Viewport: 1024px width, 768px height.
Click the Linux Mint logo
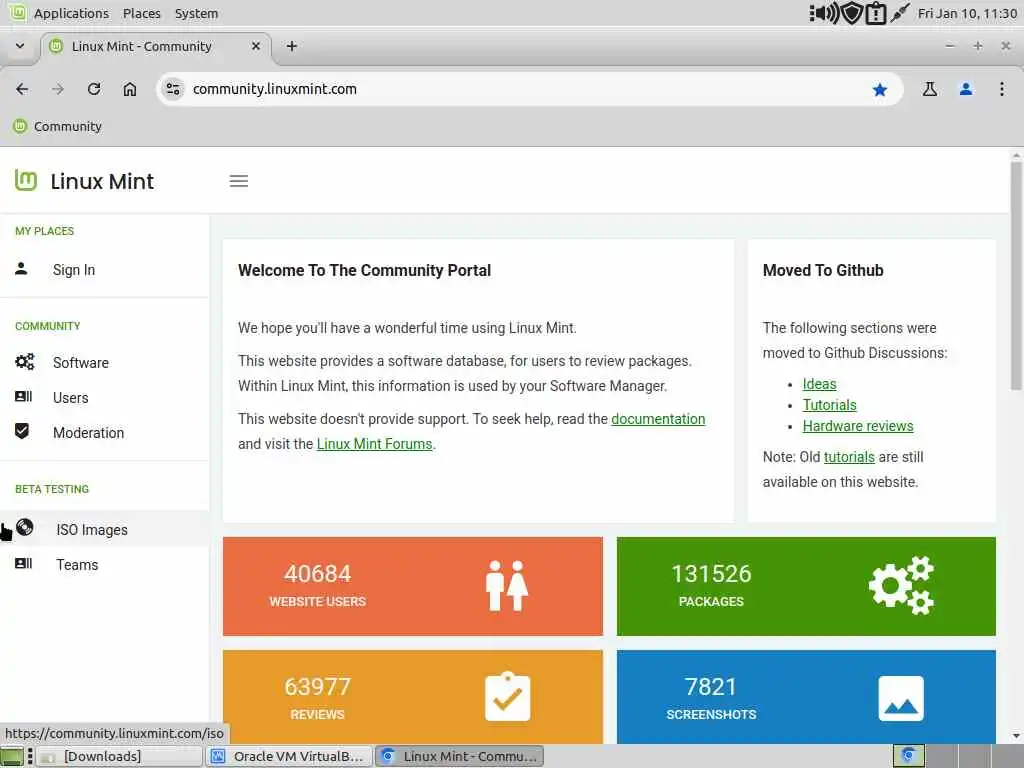84,181
